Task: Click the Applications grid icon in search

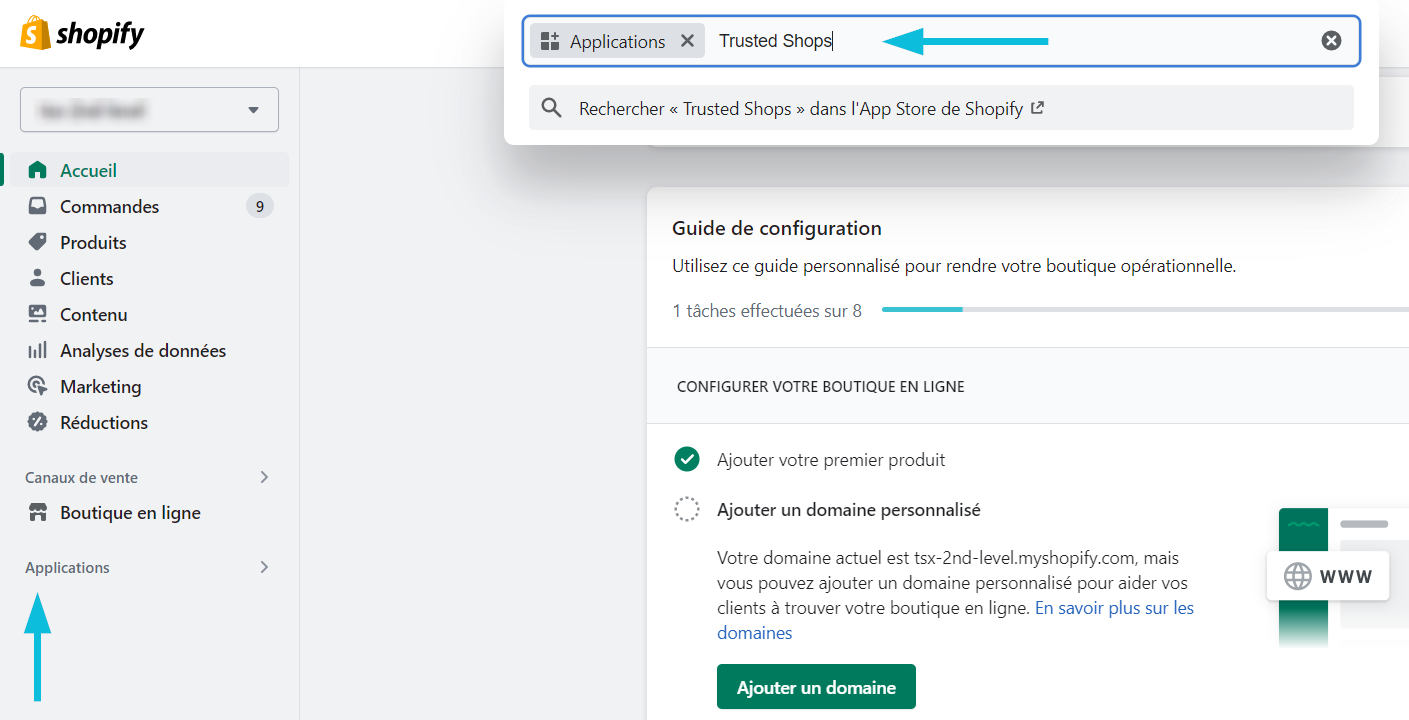Action: [549, 41]
